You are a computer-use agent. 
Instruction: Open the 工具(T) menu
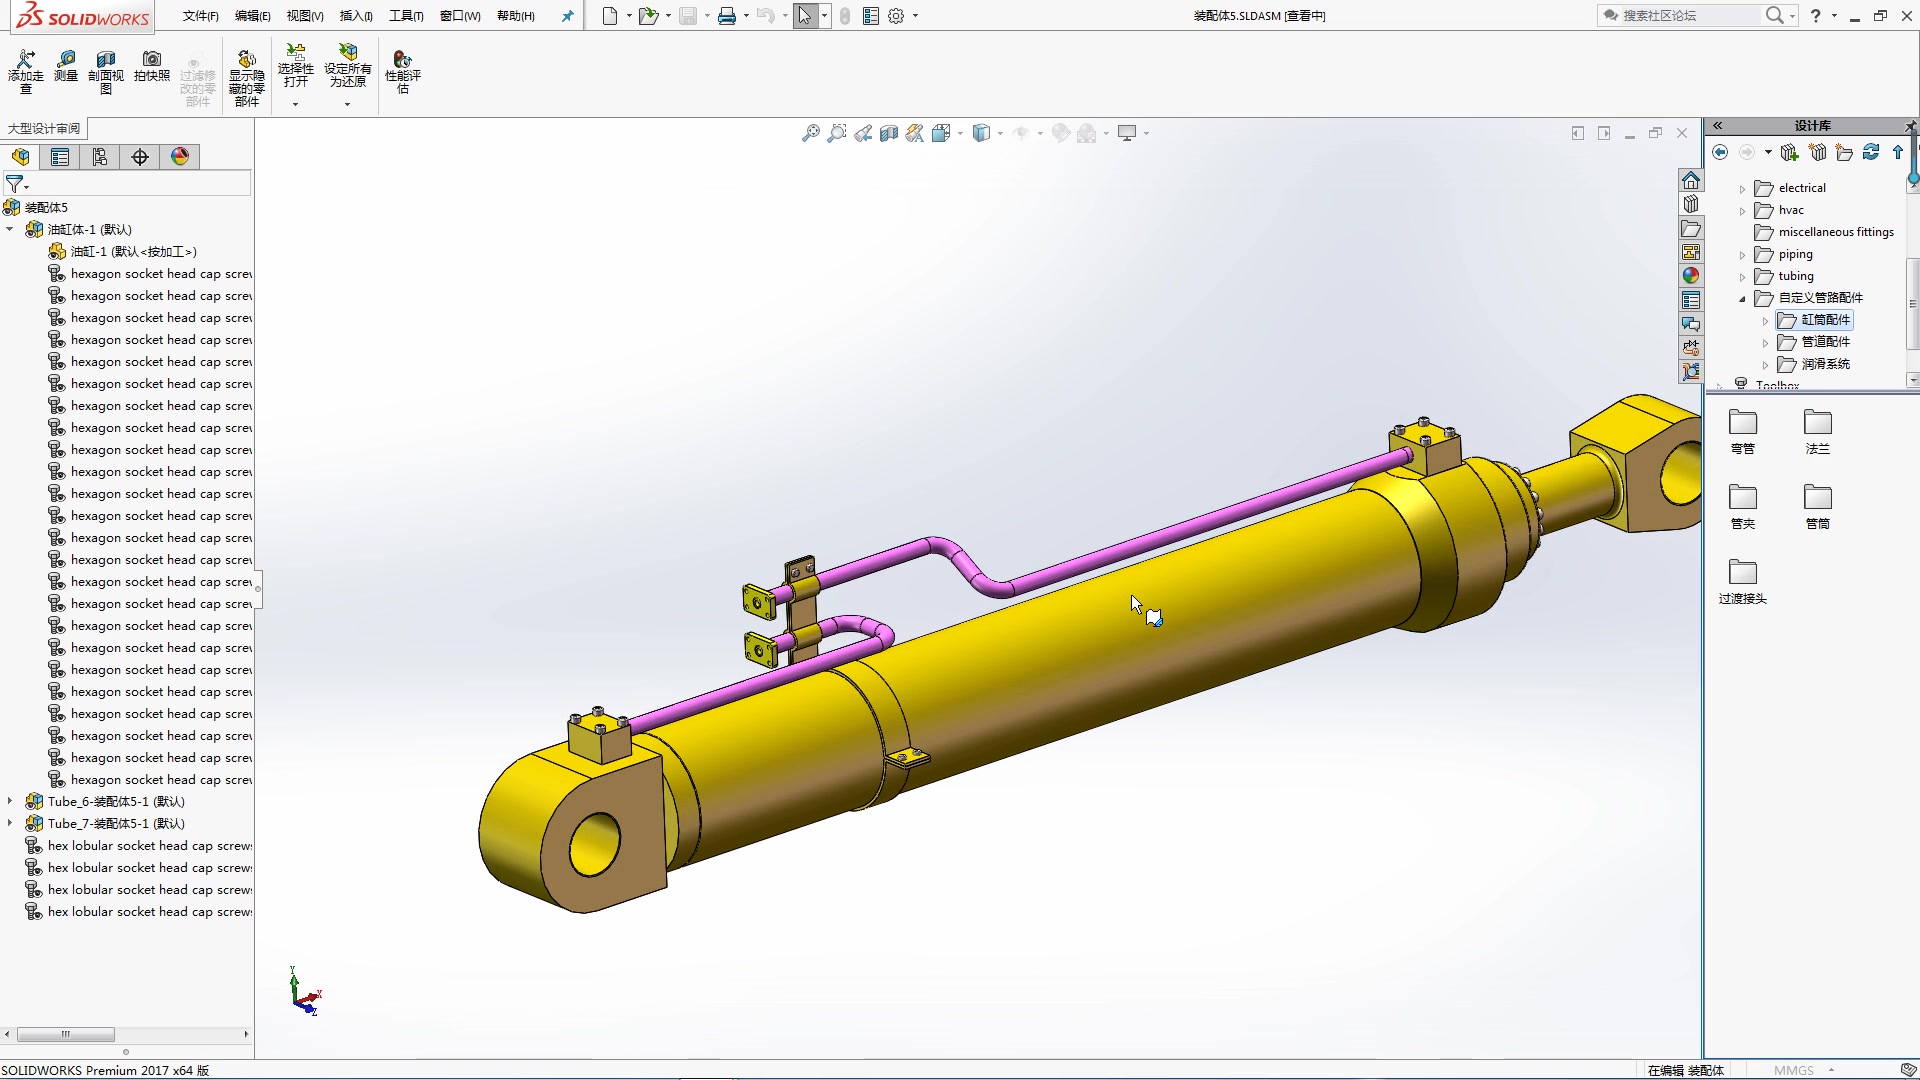406,15
